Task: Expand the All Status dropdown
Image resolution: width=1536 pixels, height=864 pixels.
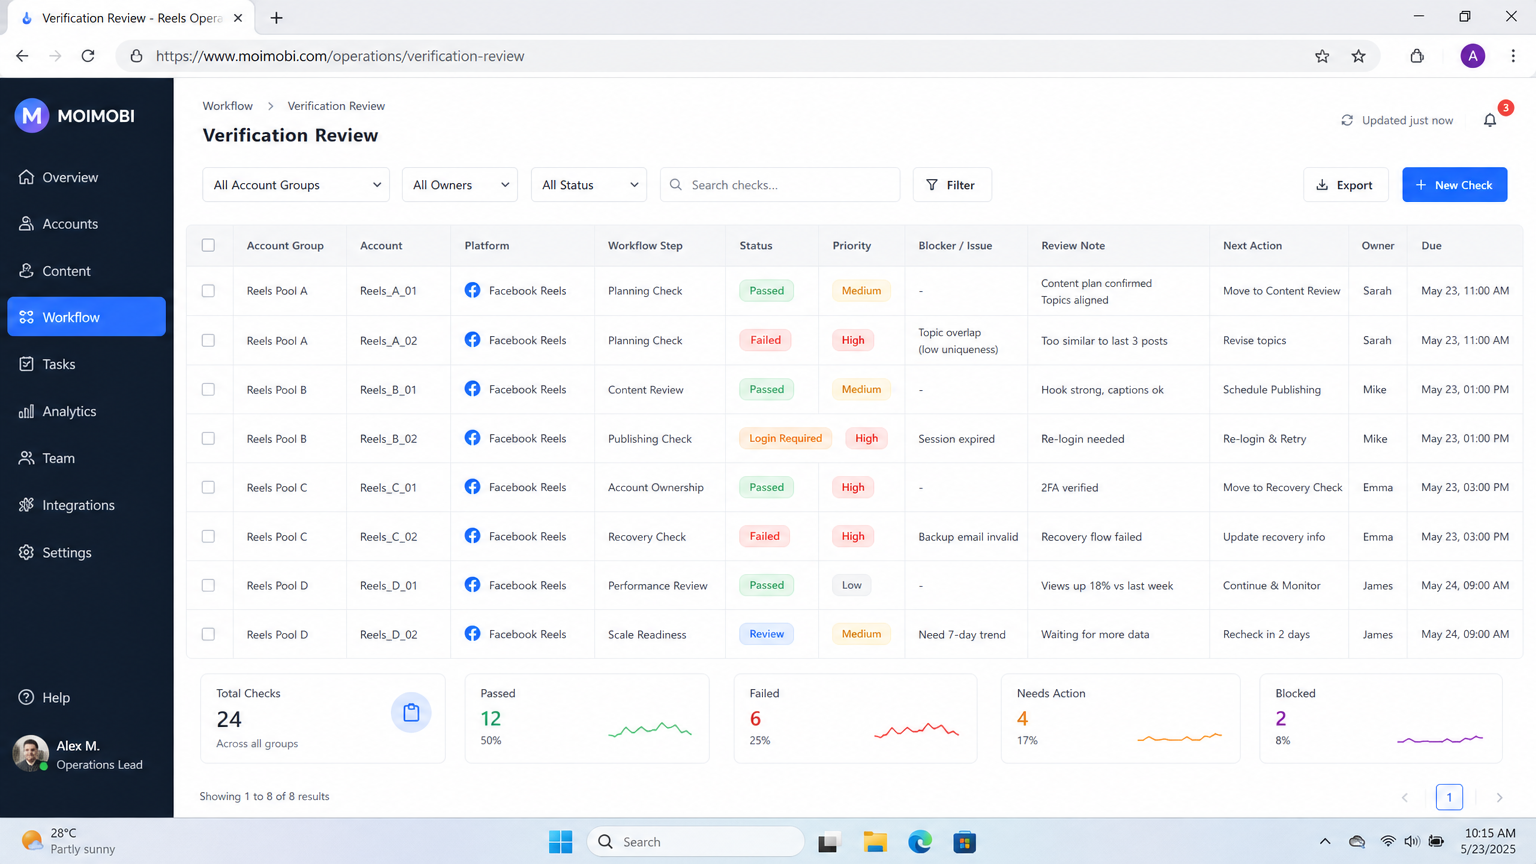Action: [589, 185]
